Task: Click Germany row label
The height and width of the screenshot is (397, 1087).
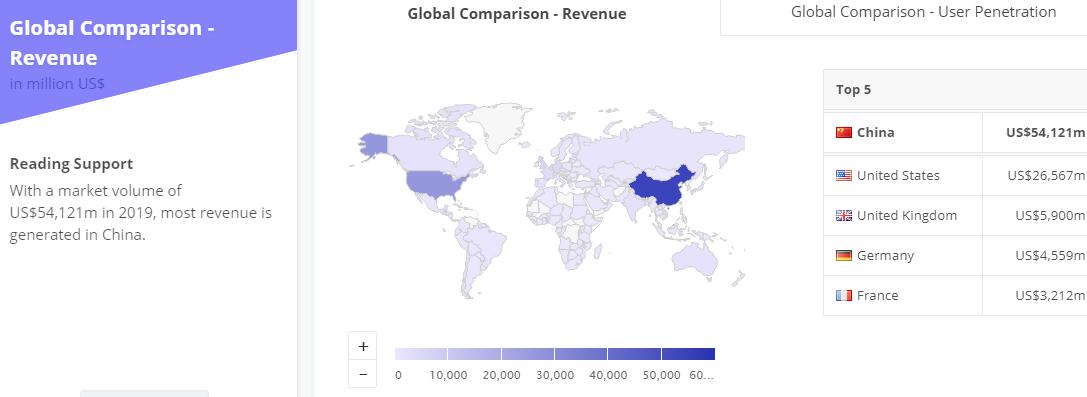Action: pos(885,256)
